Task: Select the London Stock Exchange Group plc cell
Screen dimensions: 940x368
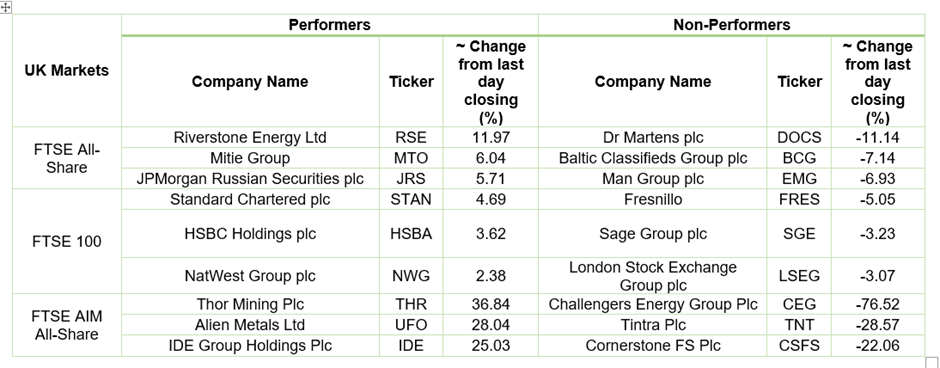Action: click(x=652, y=276)
